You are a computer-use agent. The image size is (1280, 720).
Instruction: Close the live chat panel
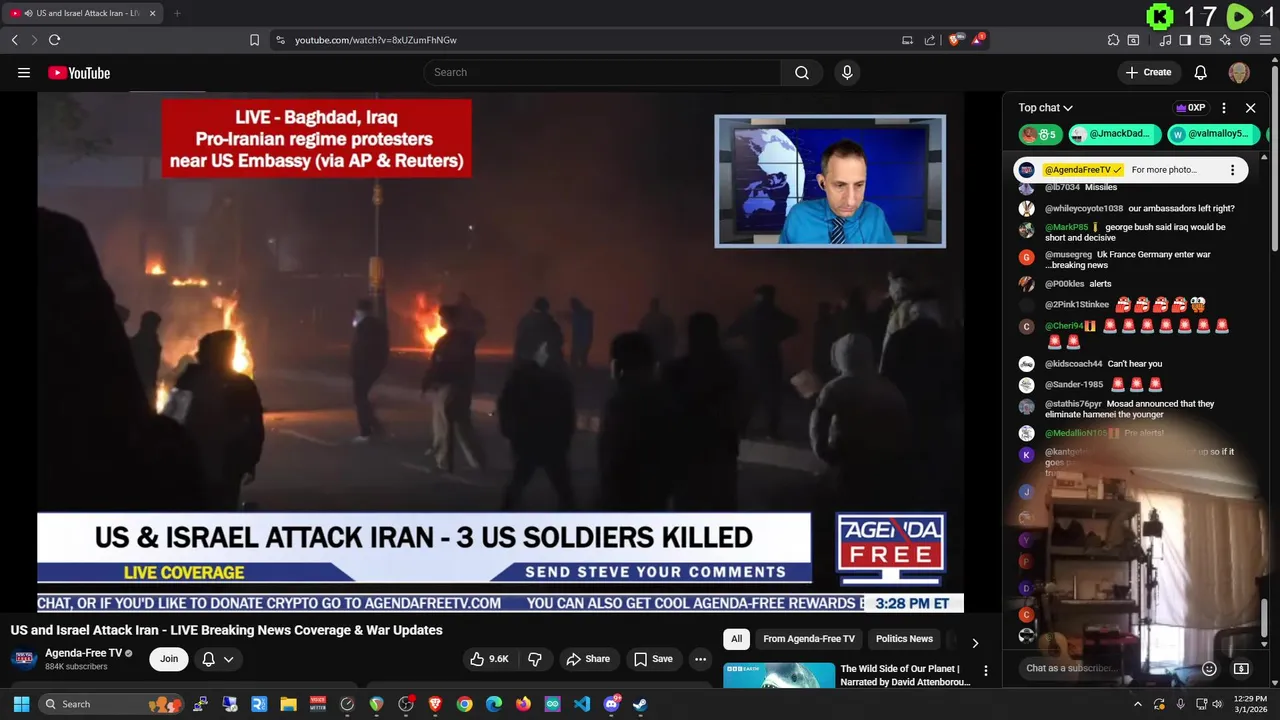1250,108
